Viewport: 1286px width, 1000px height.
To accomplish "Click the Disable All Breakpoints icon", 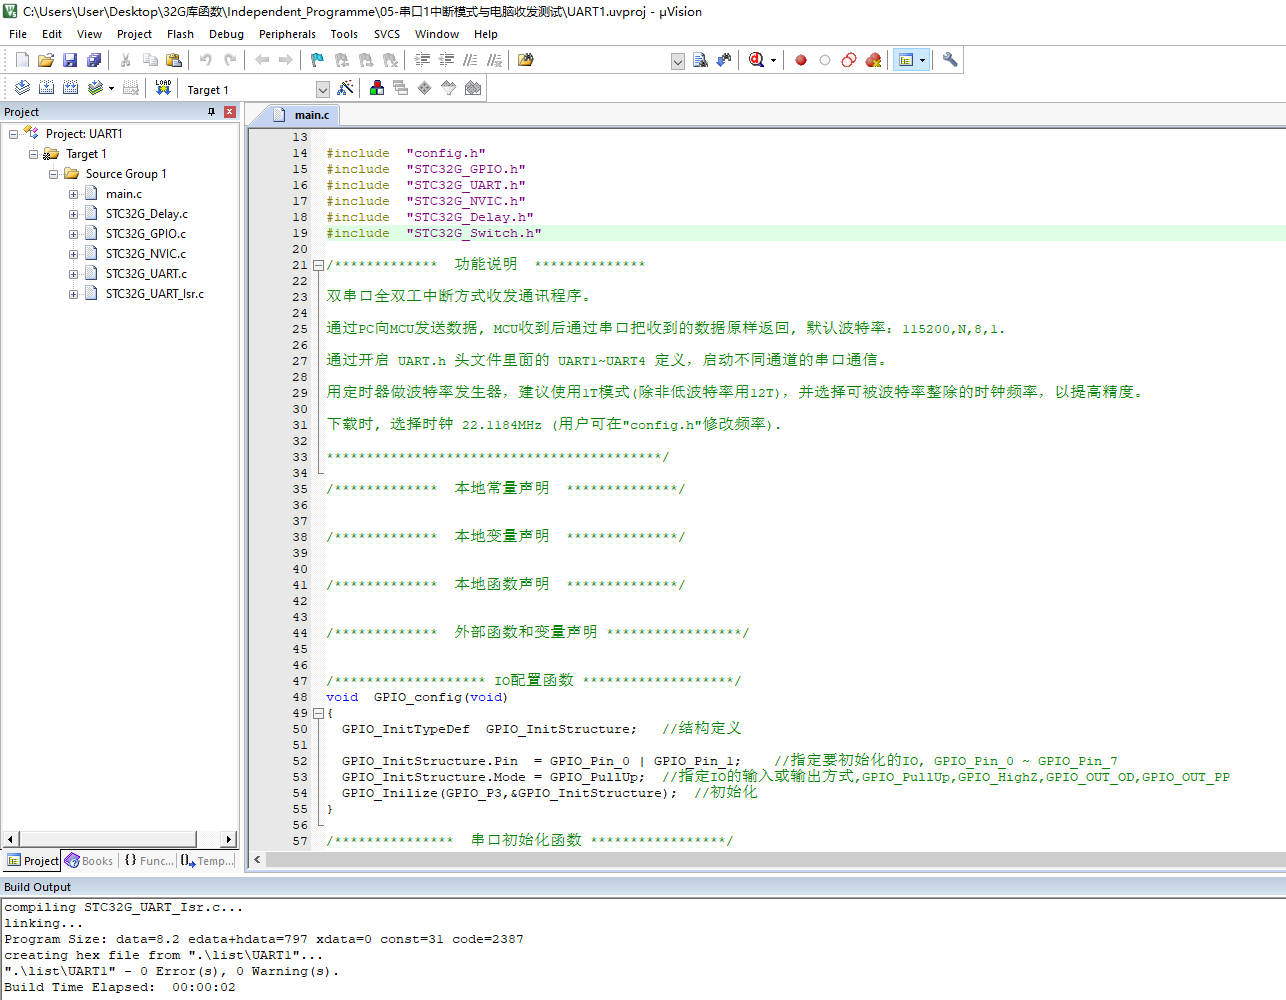I will pyautogui.click(x=849, y=60).
